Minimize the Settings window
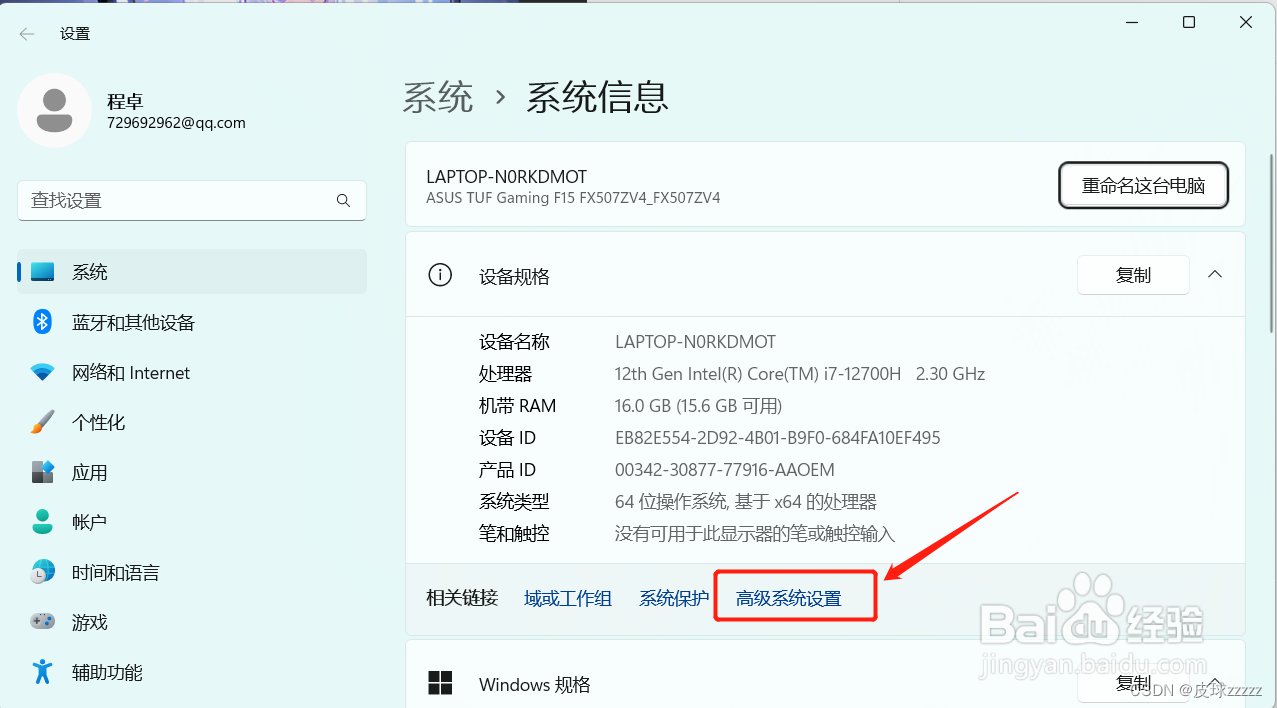Screen dimensions: 1277x708 pos(1131,22)
